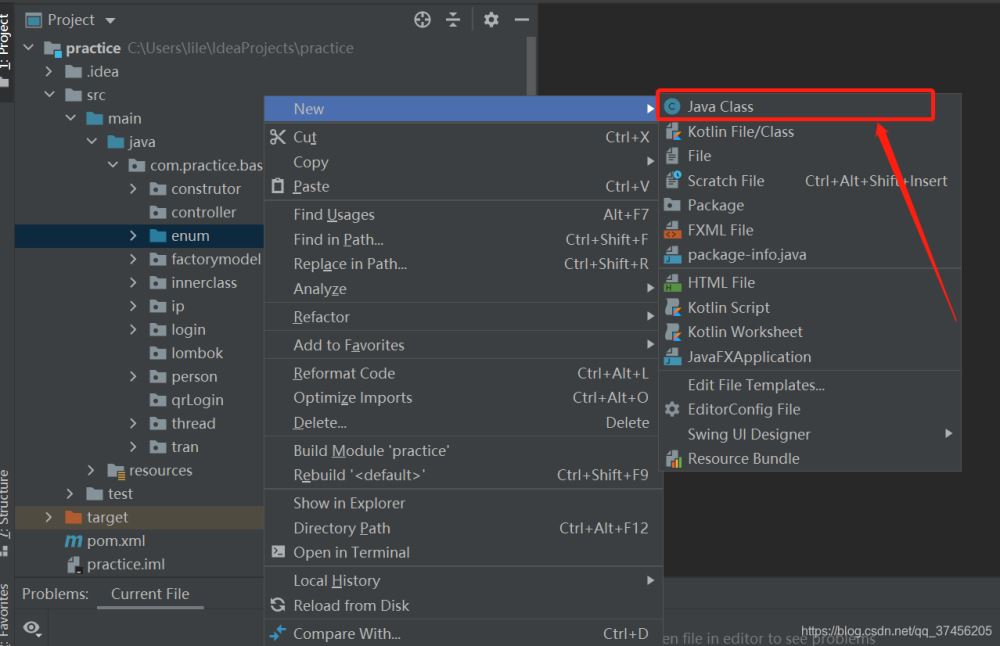Select the practice.iml file
This screenshot has height=646, width=1000.
click(125, 564)
